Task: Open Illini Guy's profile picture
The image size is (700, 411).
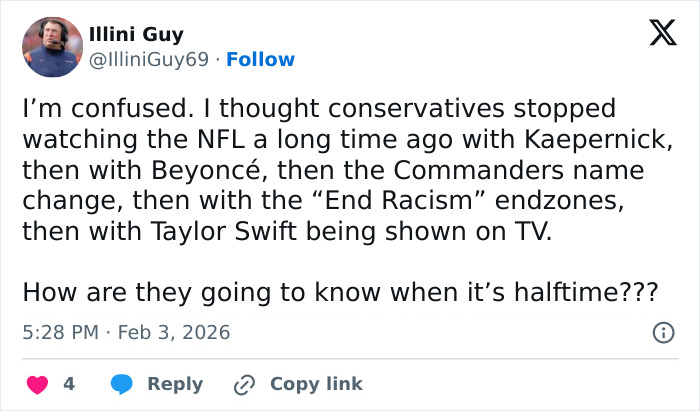Action: (52, 47)
